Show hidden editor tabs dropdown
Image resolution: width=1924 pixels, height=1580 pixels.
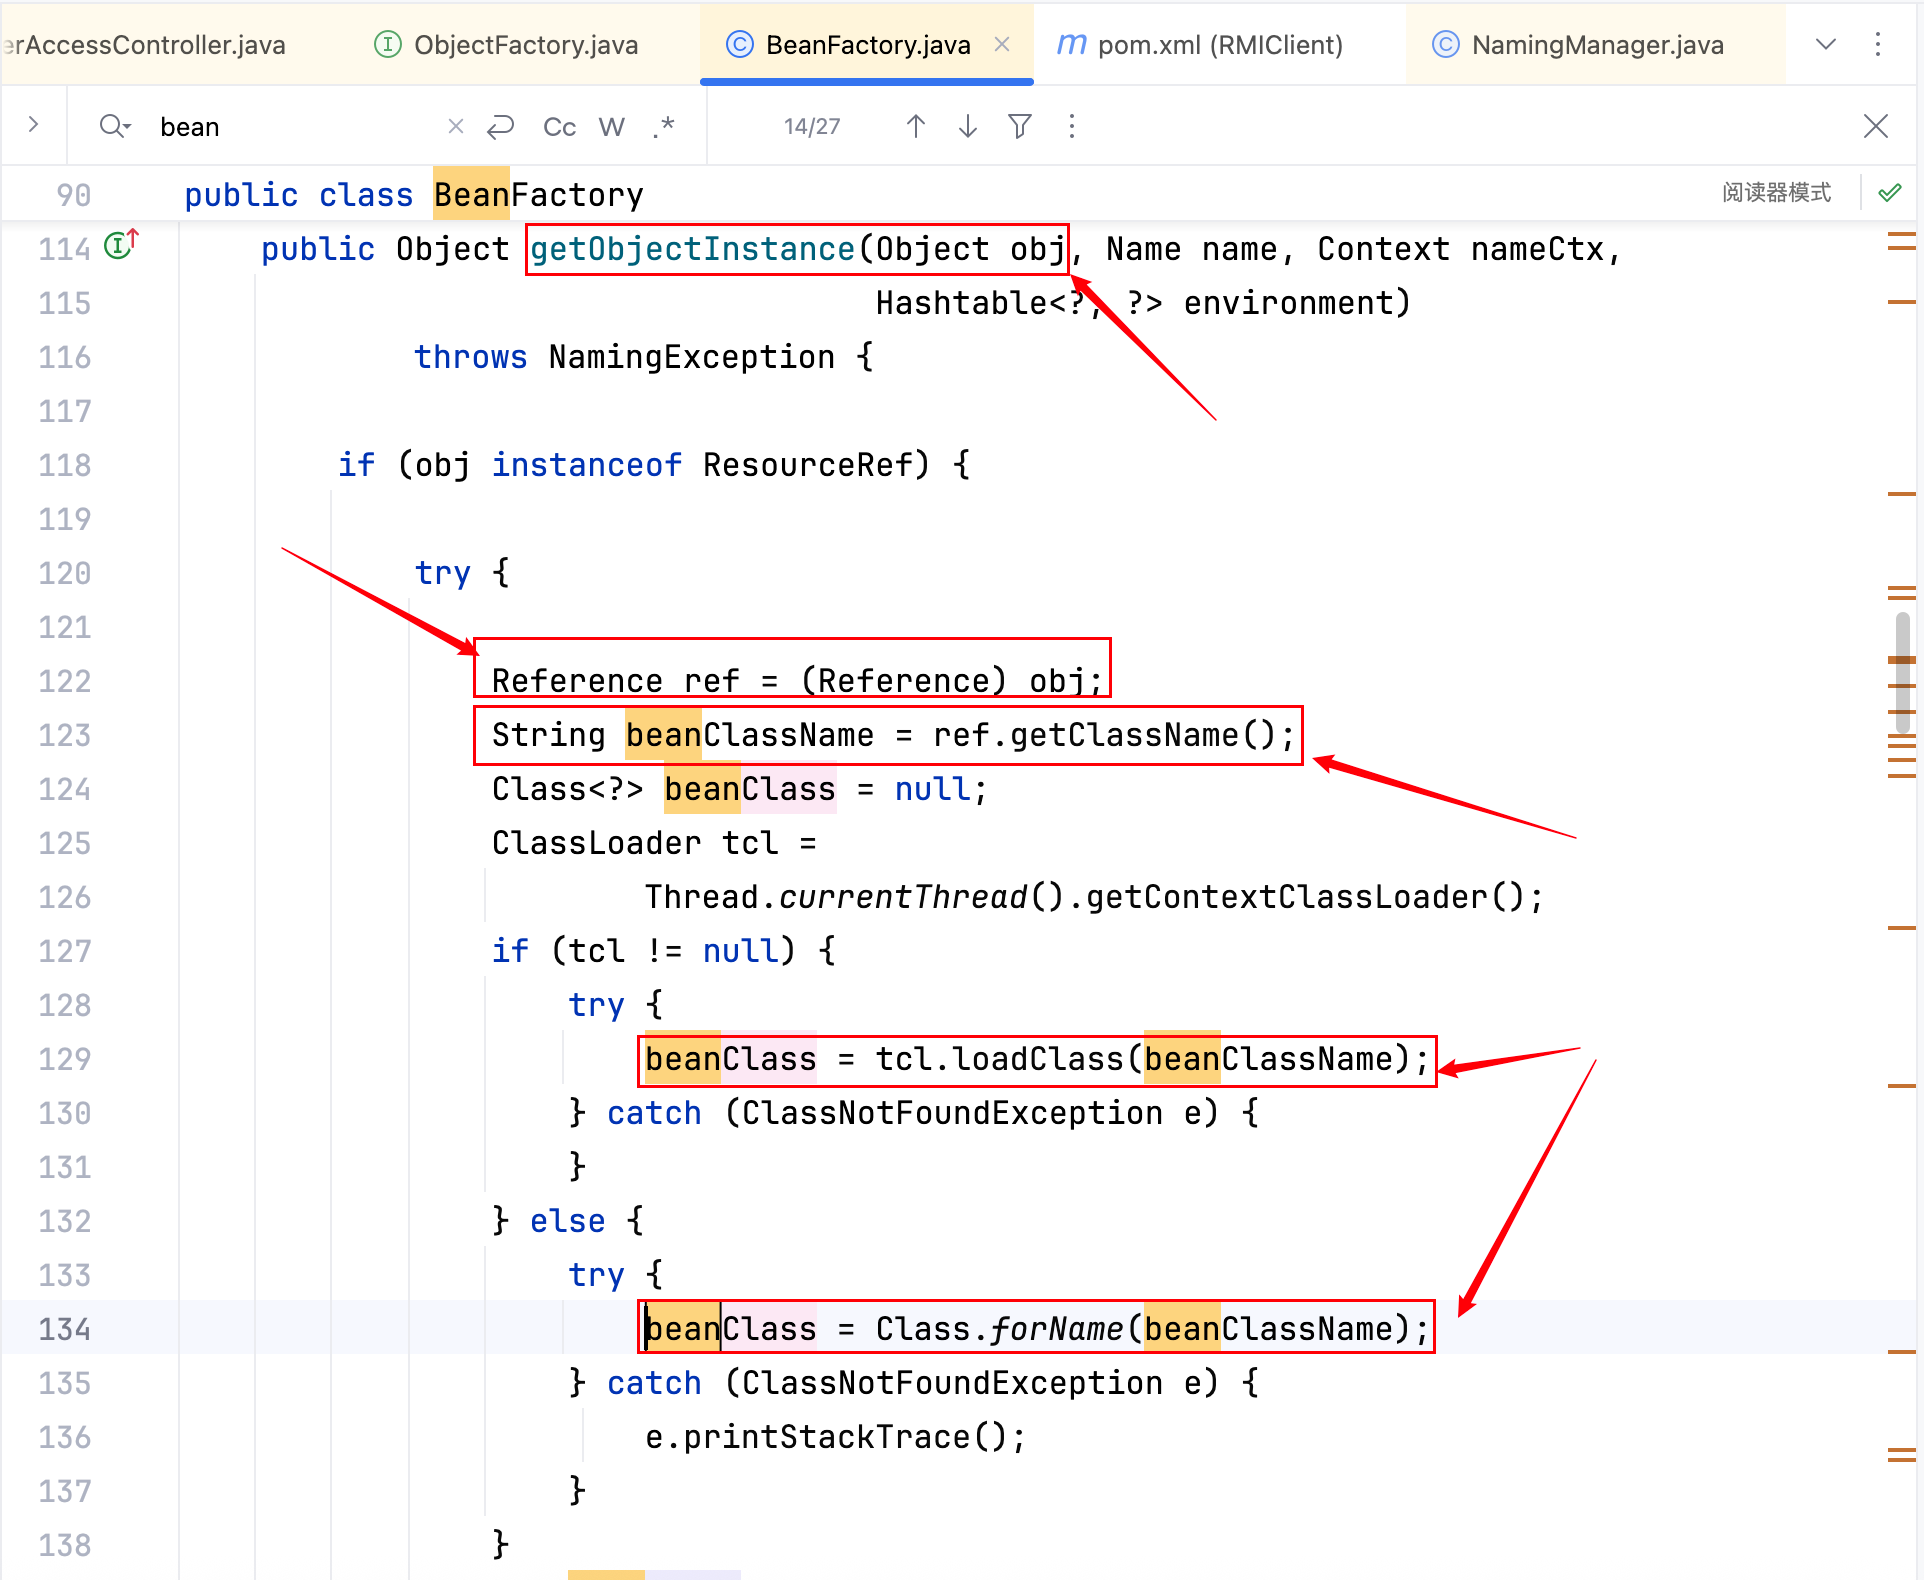click(1825, 45)
